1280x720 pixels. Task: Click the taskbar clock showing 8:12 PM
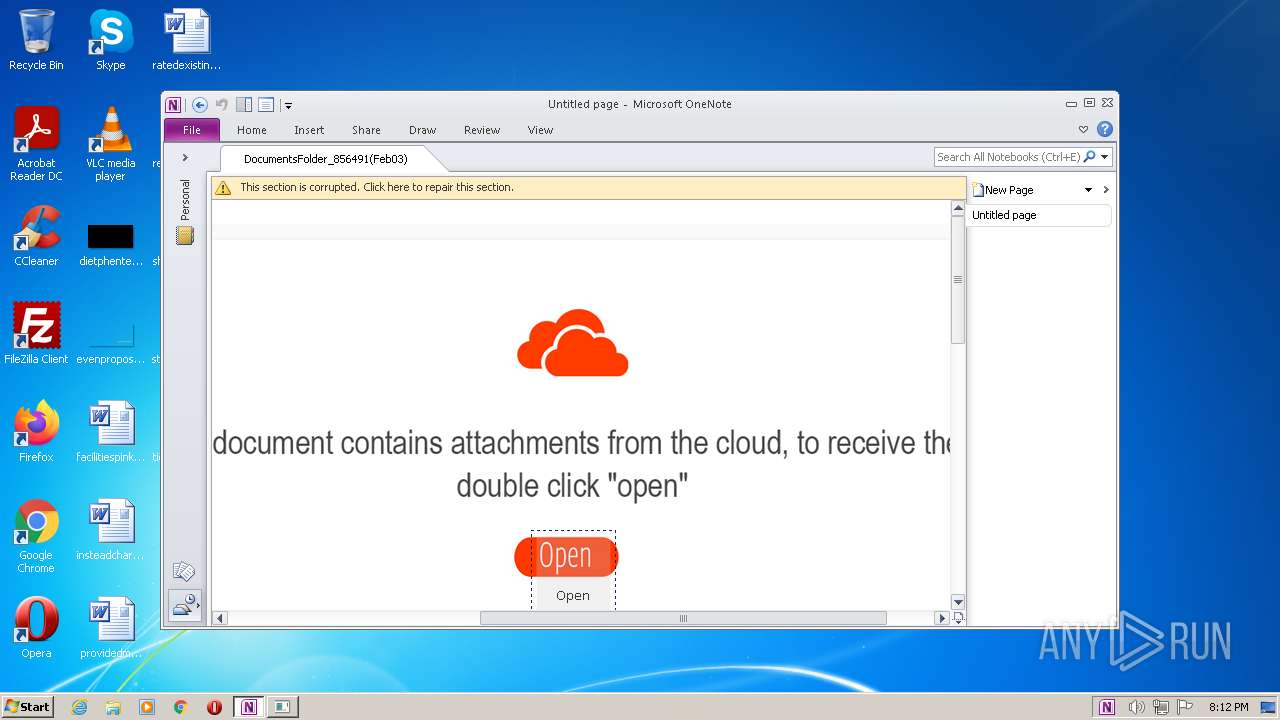pos(1228,707)
